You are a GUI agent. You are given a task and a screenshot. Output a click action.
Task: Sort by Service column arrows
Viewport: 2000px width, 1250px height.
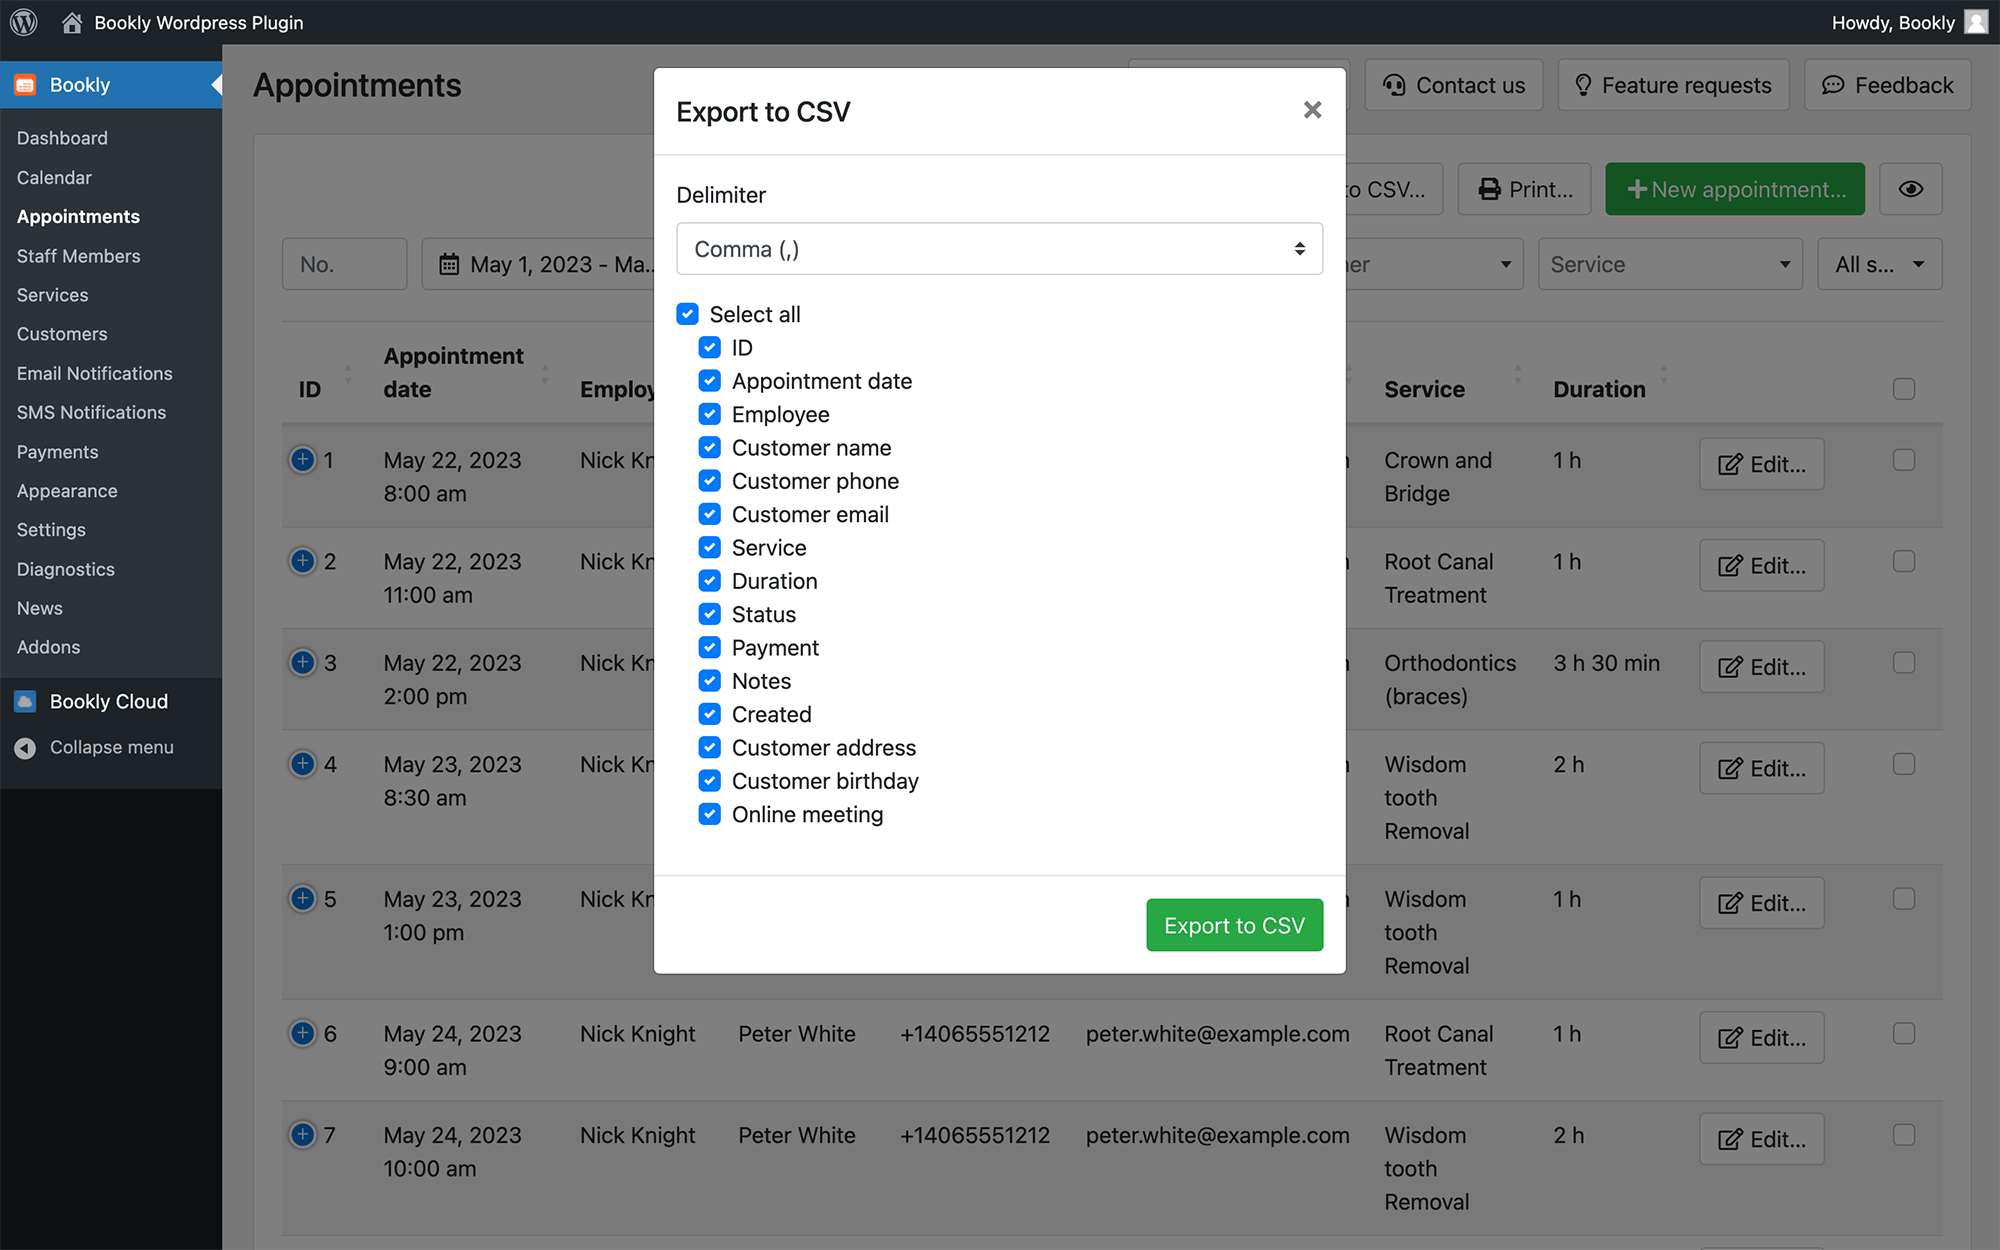(1518, 374)
